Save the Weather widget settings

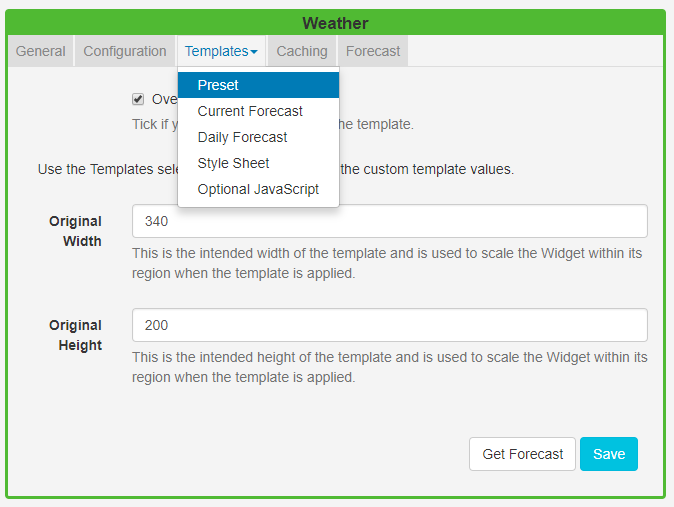608,454
